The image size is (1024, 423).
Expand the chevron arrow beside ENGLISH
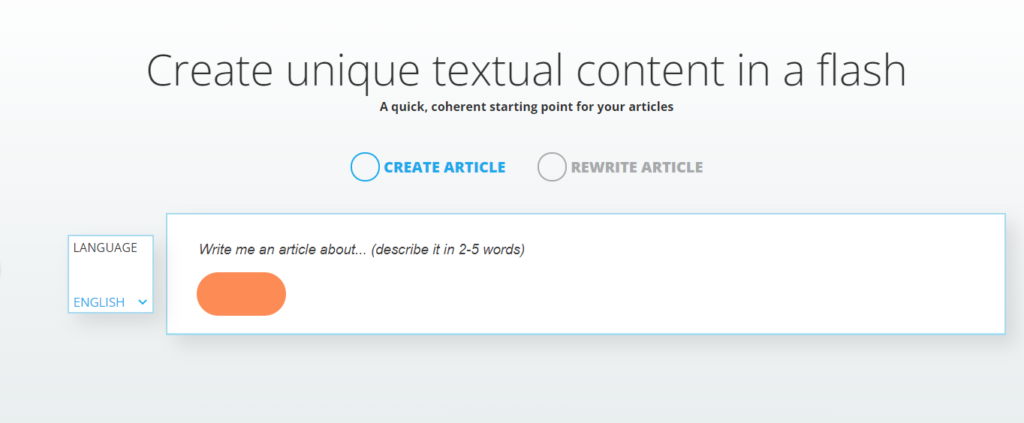(x=143, y=301)
